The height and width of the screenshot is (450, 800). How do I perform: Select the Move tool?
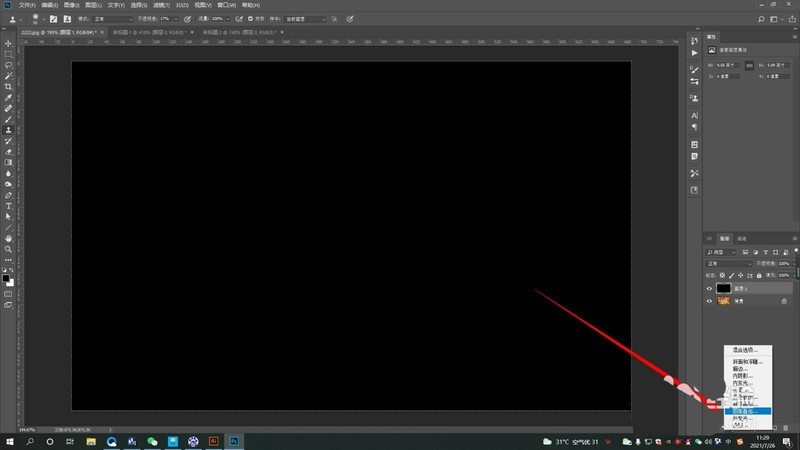click(8, 43)
